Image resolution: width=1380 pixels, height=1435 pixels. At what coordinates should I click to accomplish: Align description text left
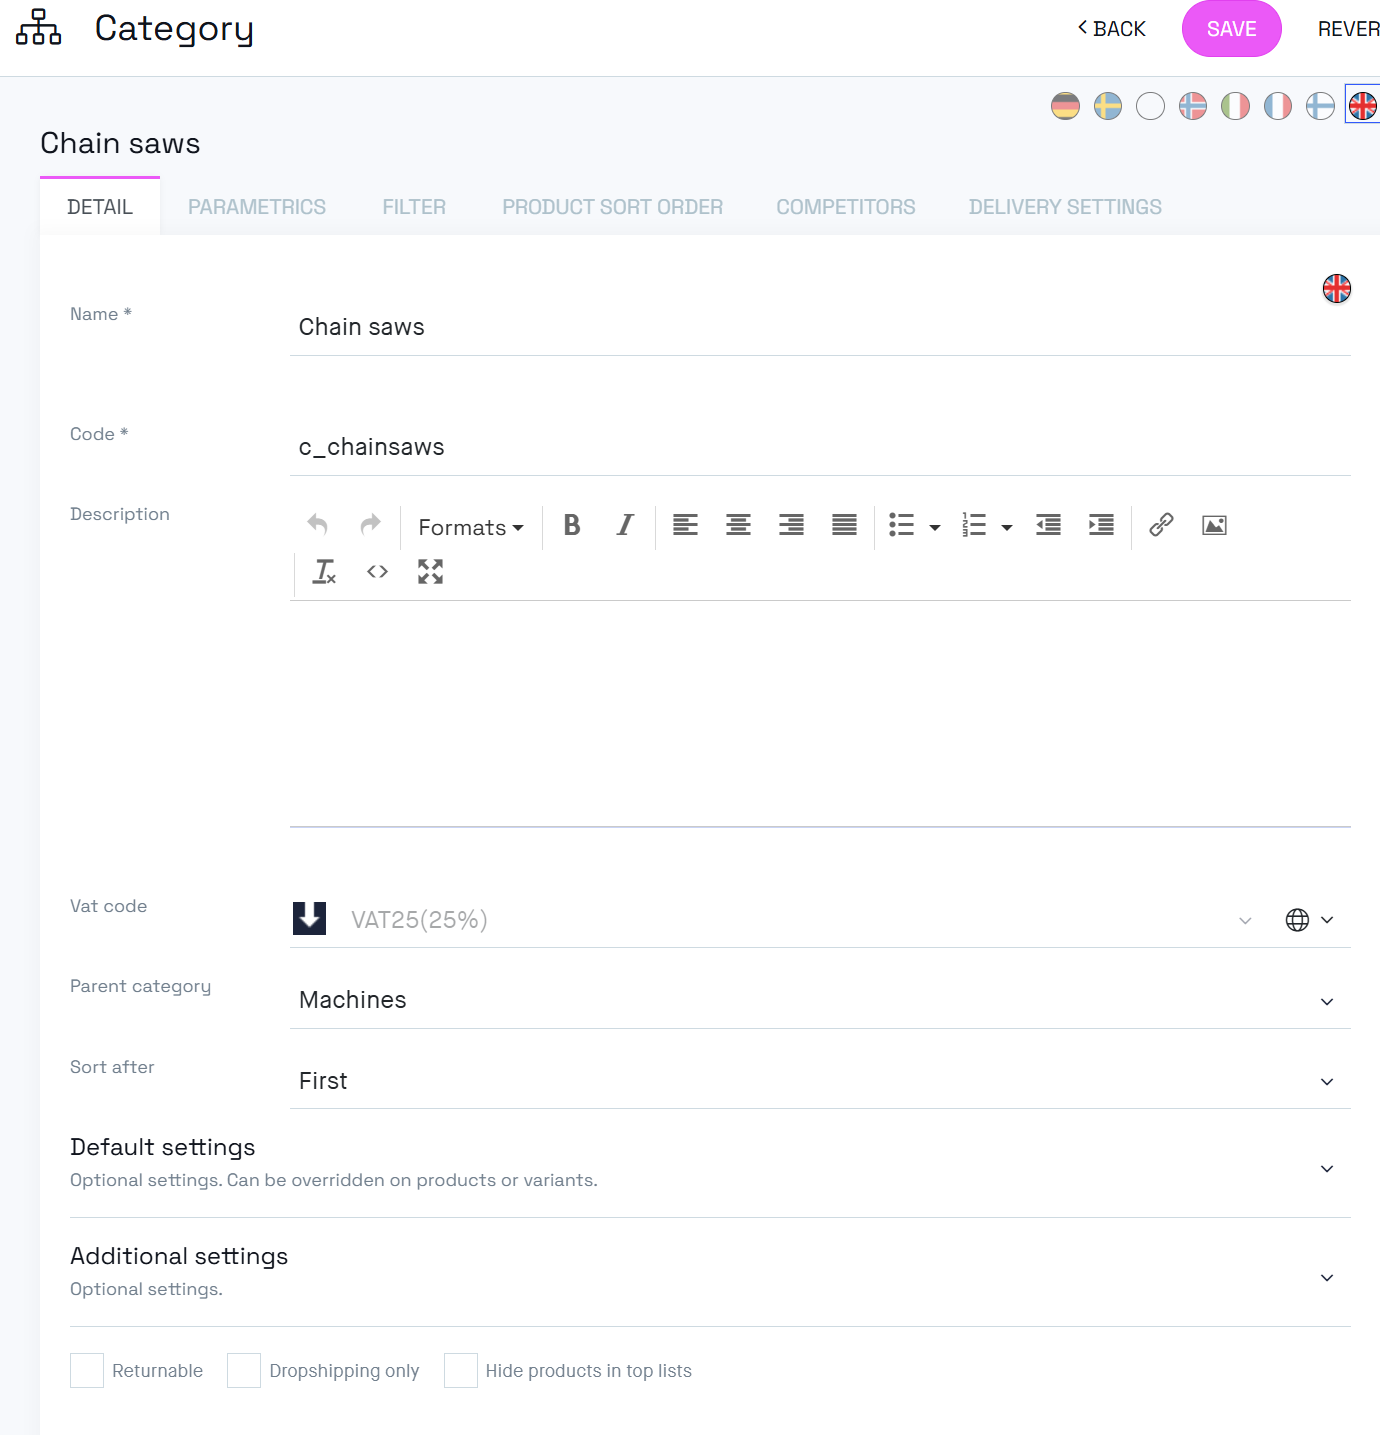[685, 525]
